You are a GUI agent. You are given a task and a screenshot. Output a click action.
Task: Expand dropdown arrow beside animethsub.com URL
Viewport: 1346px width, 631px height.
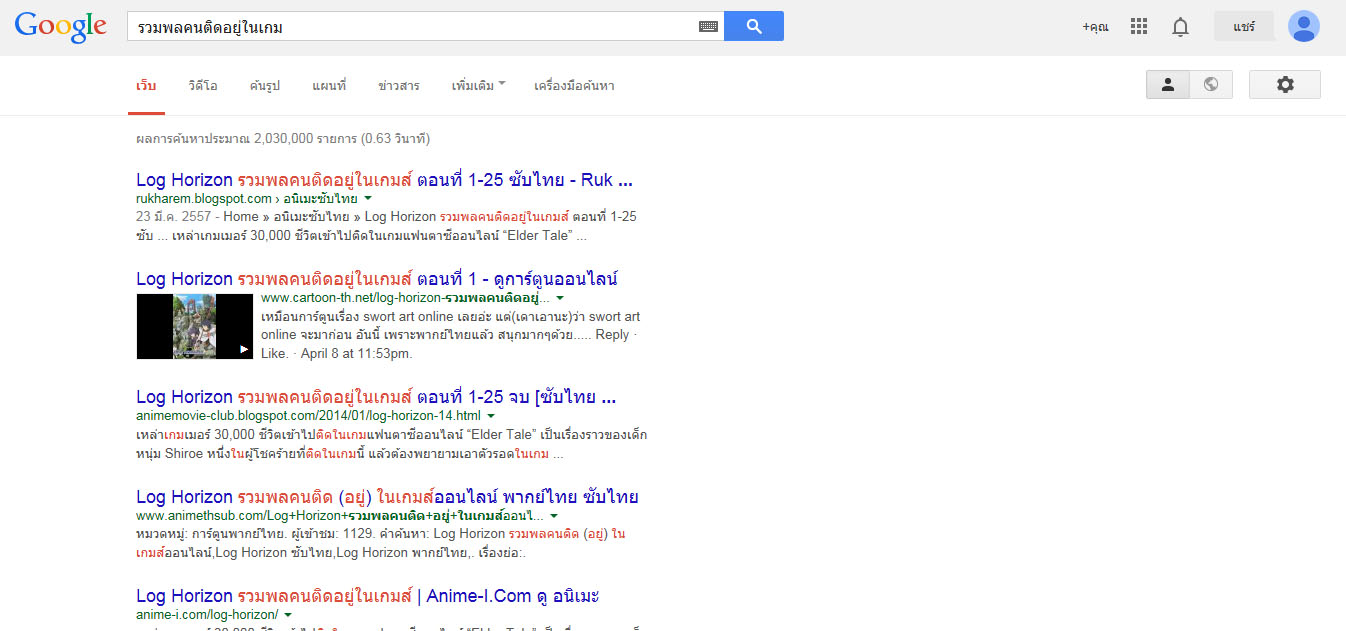(554, 516)
